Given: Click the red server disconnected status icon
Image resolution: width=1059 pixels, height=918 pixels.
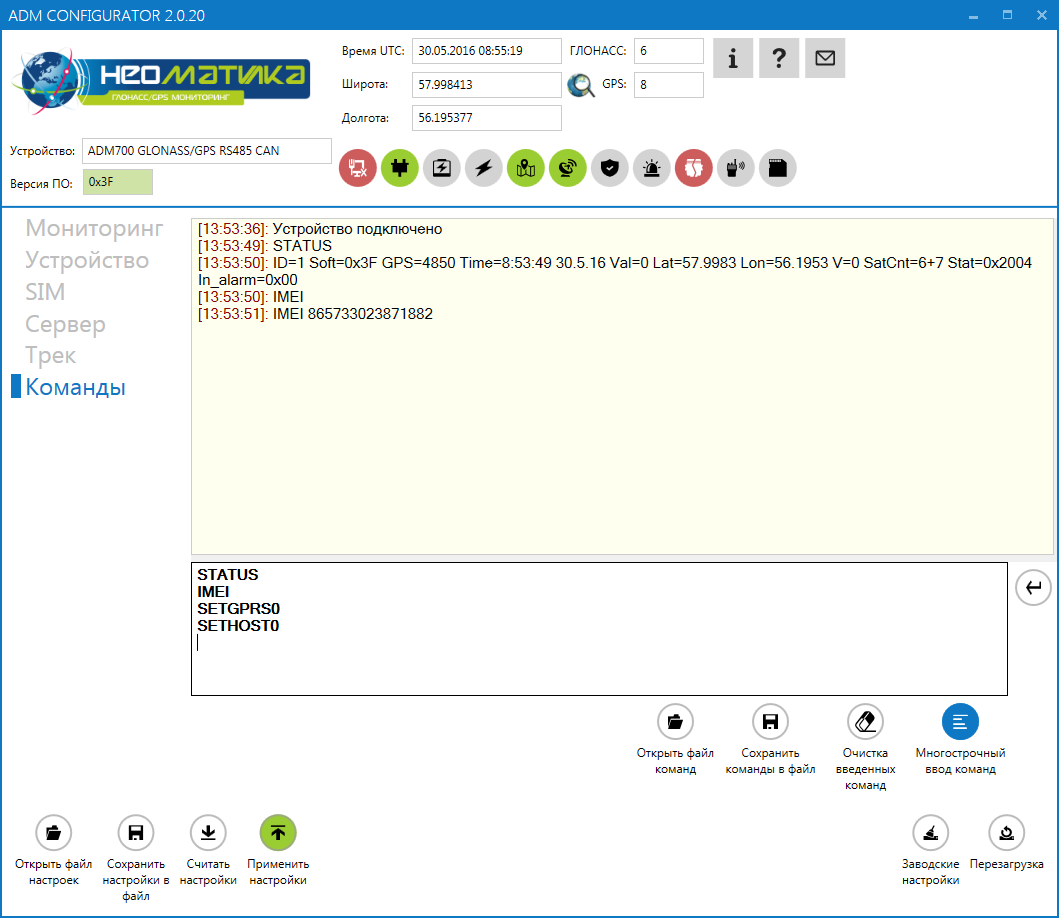Looking at the screenshot, I should (x=358, y=168).
